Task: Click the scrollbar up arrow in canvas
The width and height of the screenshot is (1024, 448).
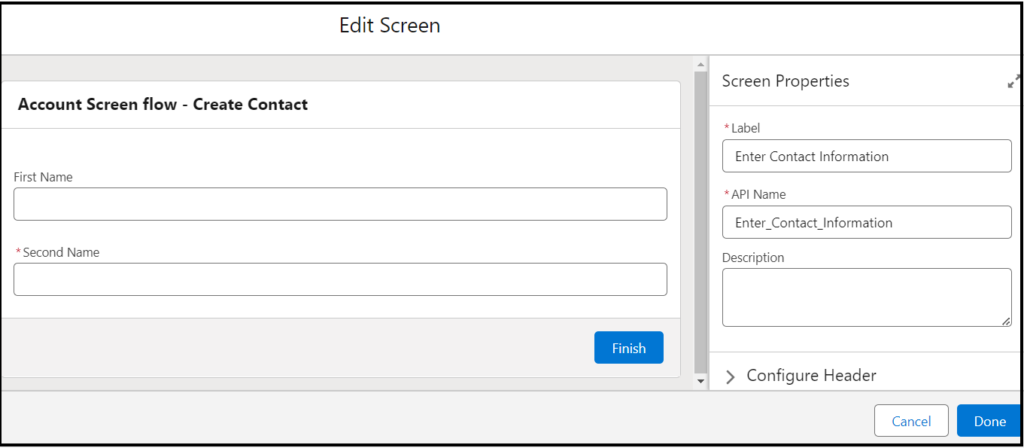Action: click(x=700, y=65)
